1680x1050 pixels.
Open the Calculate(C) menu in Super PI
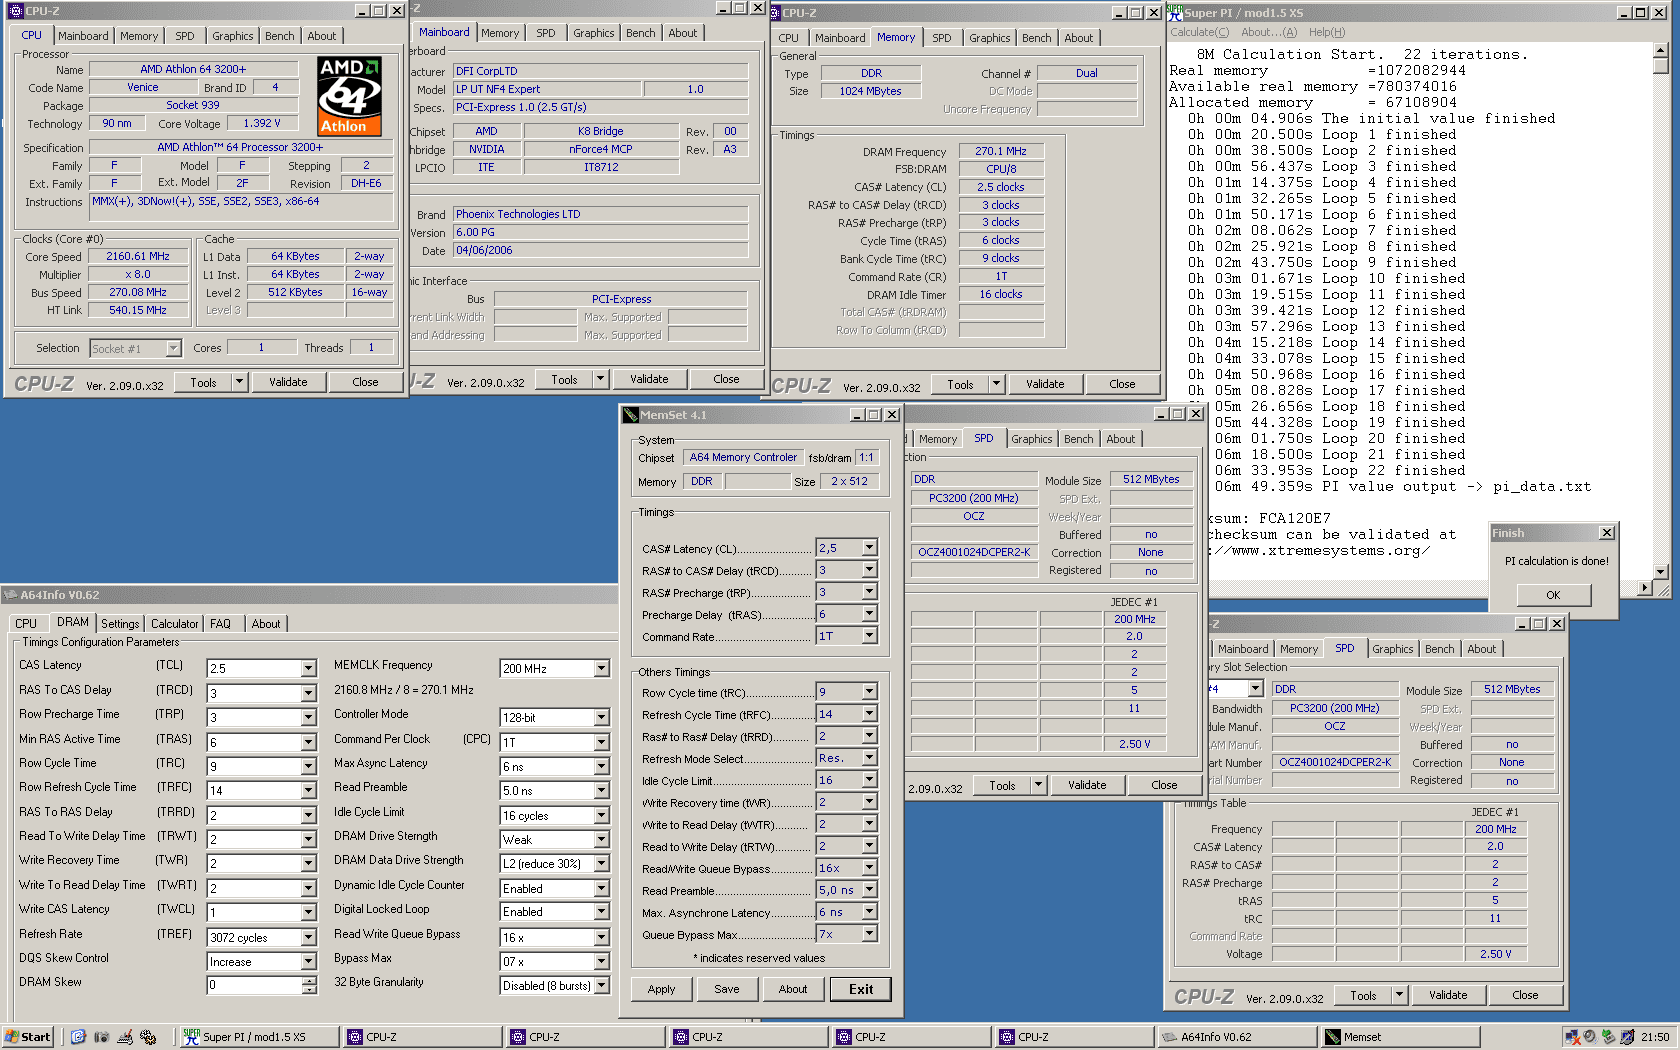1200,32
